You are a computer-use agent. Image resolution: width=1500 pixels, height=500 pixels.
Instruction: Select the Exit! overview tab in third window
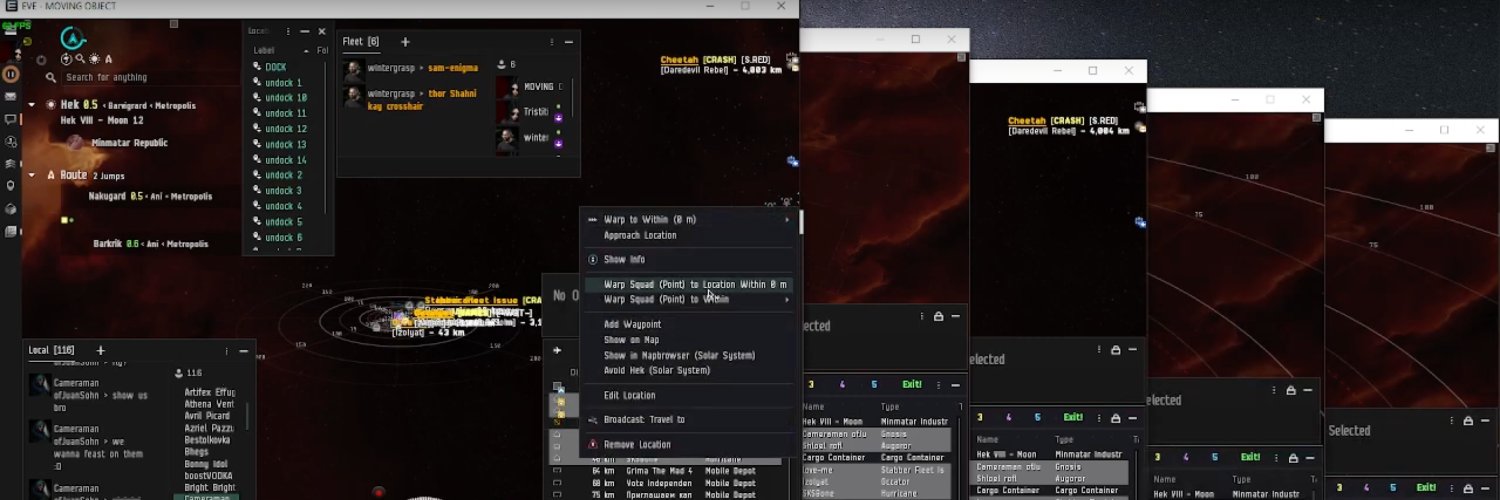[x=1073, y=417]
